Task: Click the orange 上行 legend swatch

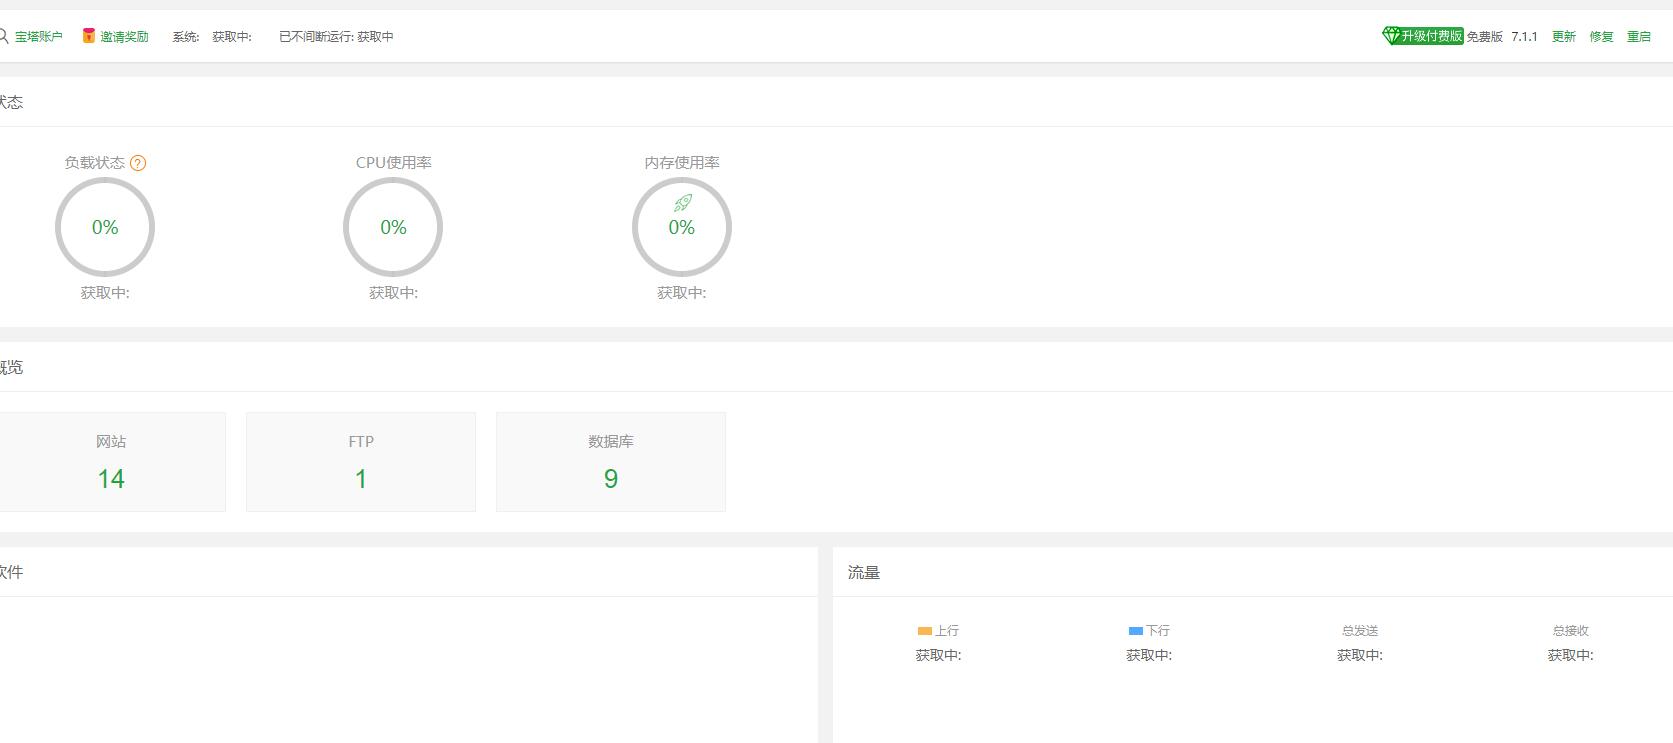Action: (x=924, y=631)
